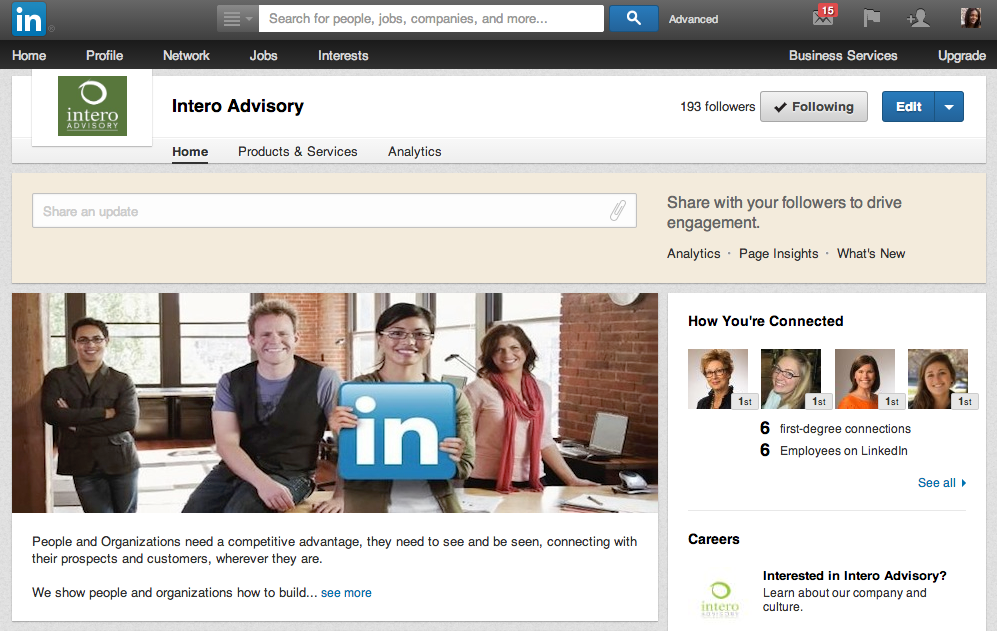Open the search category dropdown menu
Image resolution: width=997 pixels, height=631 pixels.
point(238,19)
